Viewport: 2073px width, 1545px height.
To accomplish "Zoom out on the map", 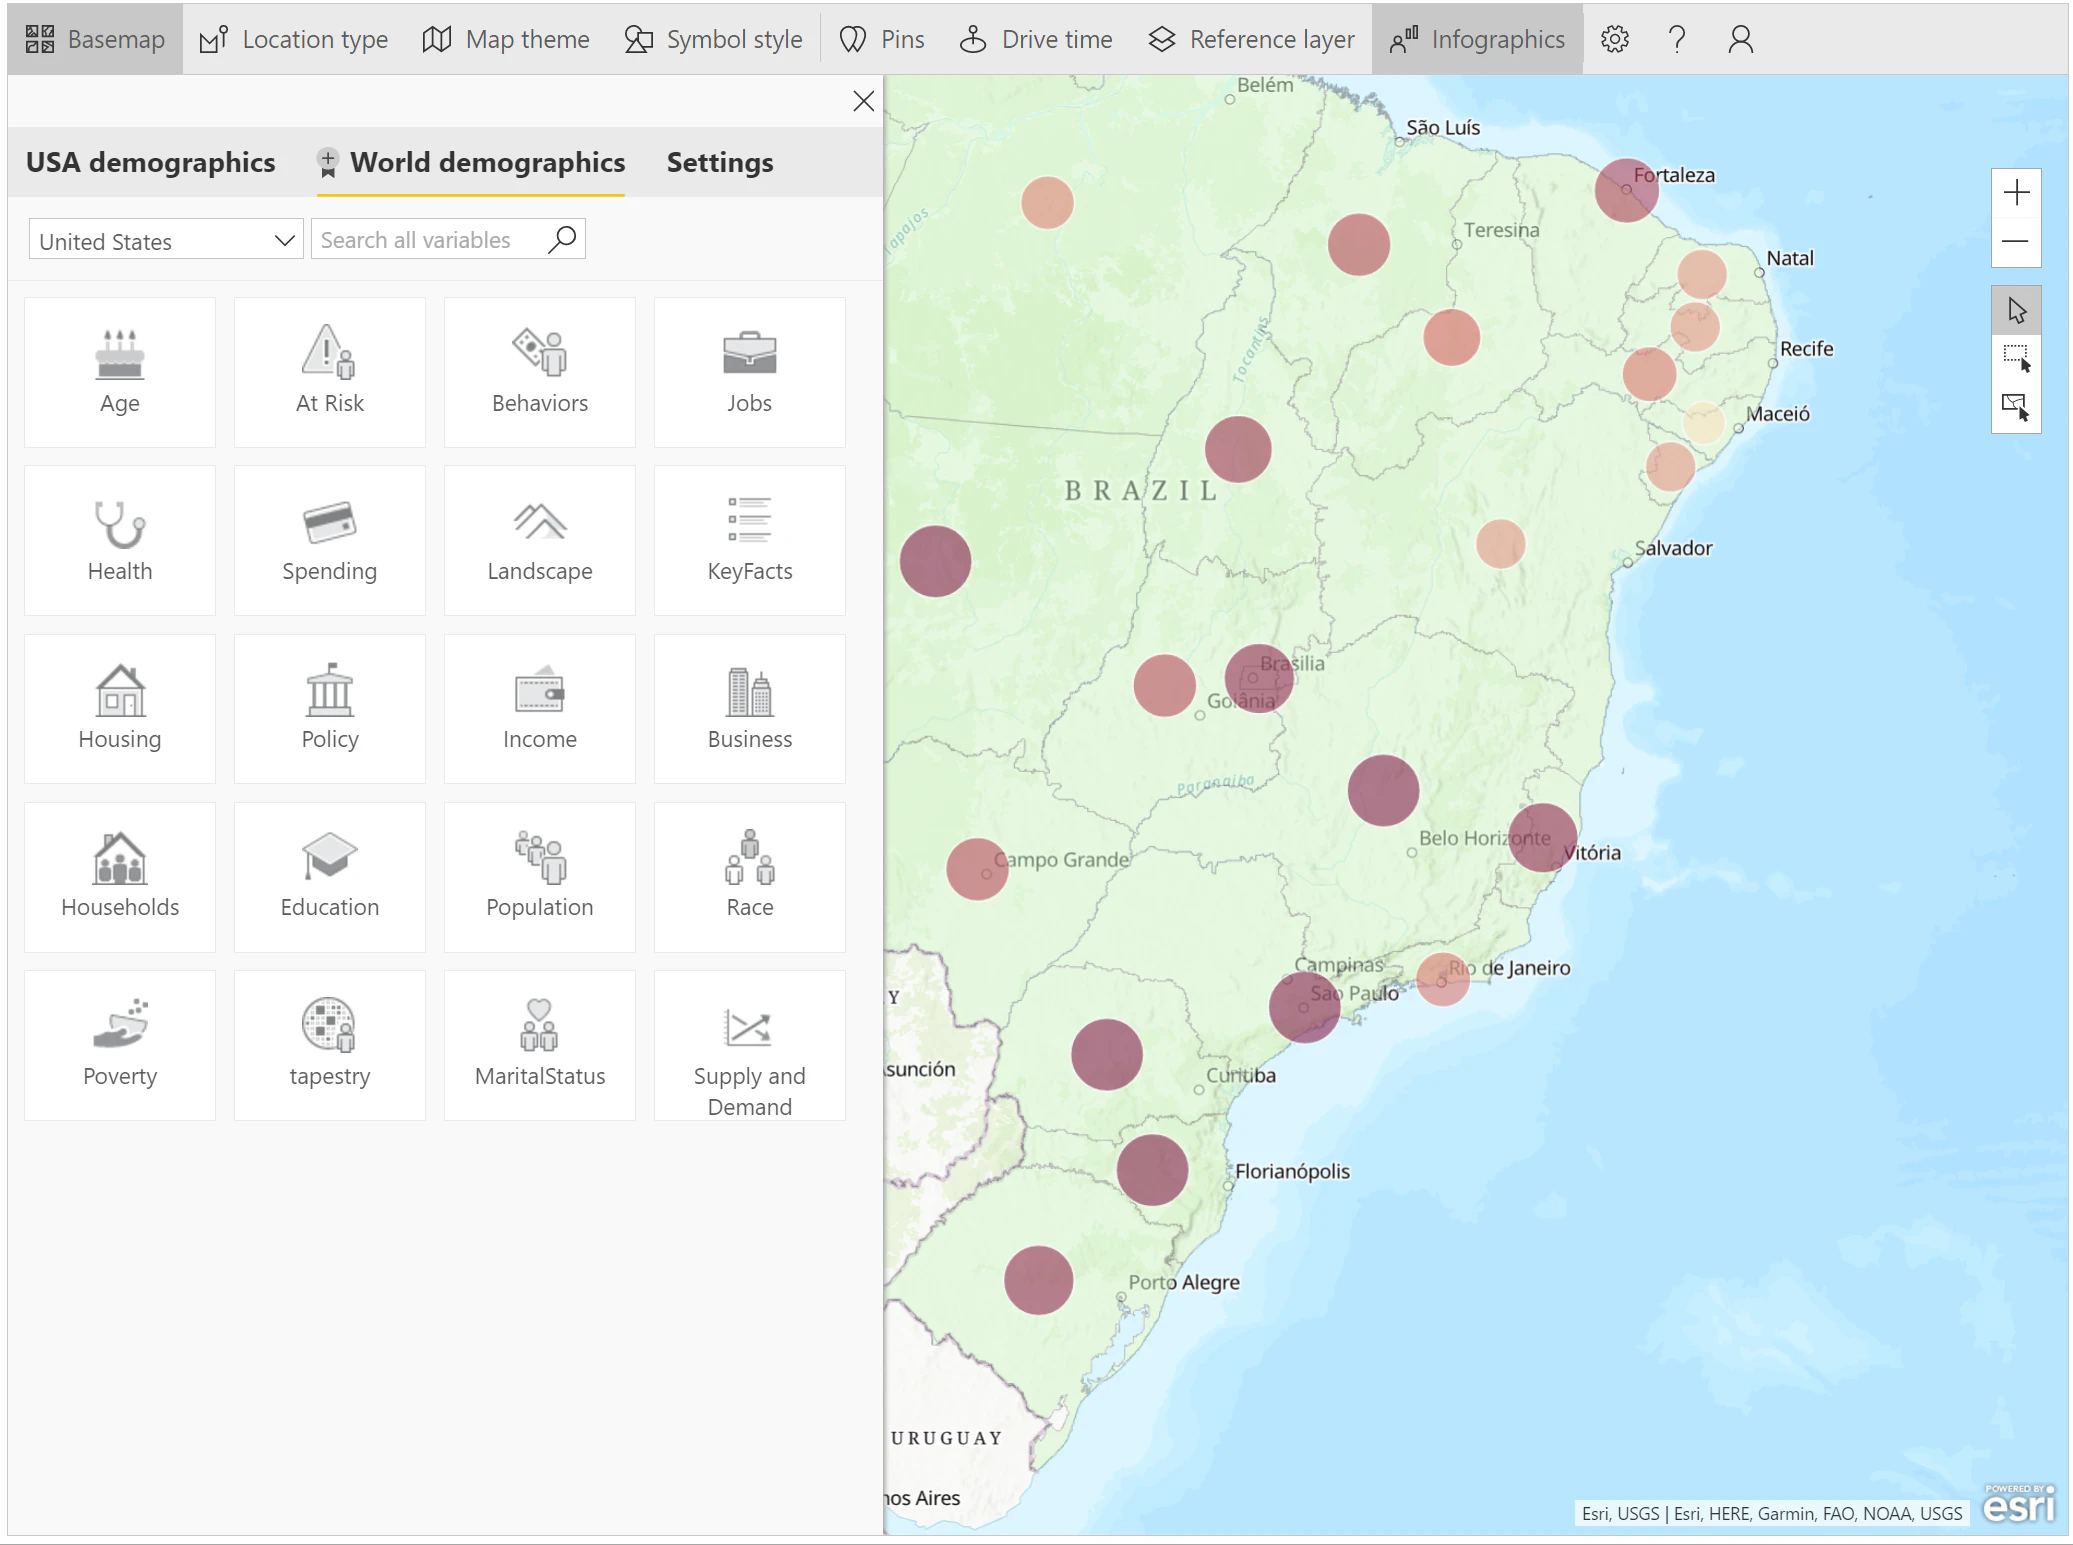I will tap(2016, 242).
